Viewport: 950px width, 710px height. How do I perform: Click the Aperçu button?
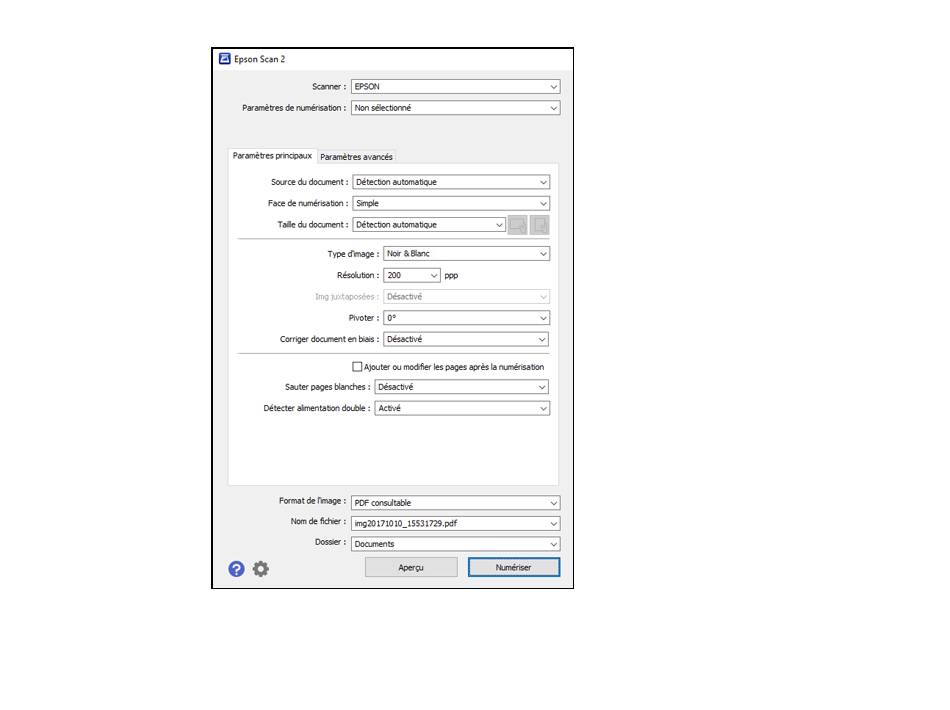click(x=411, y=568)
